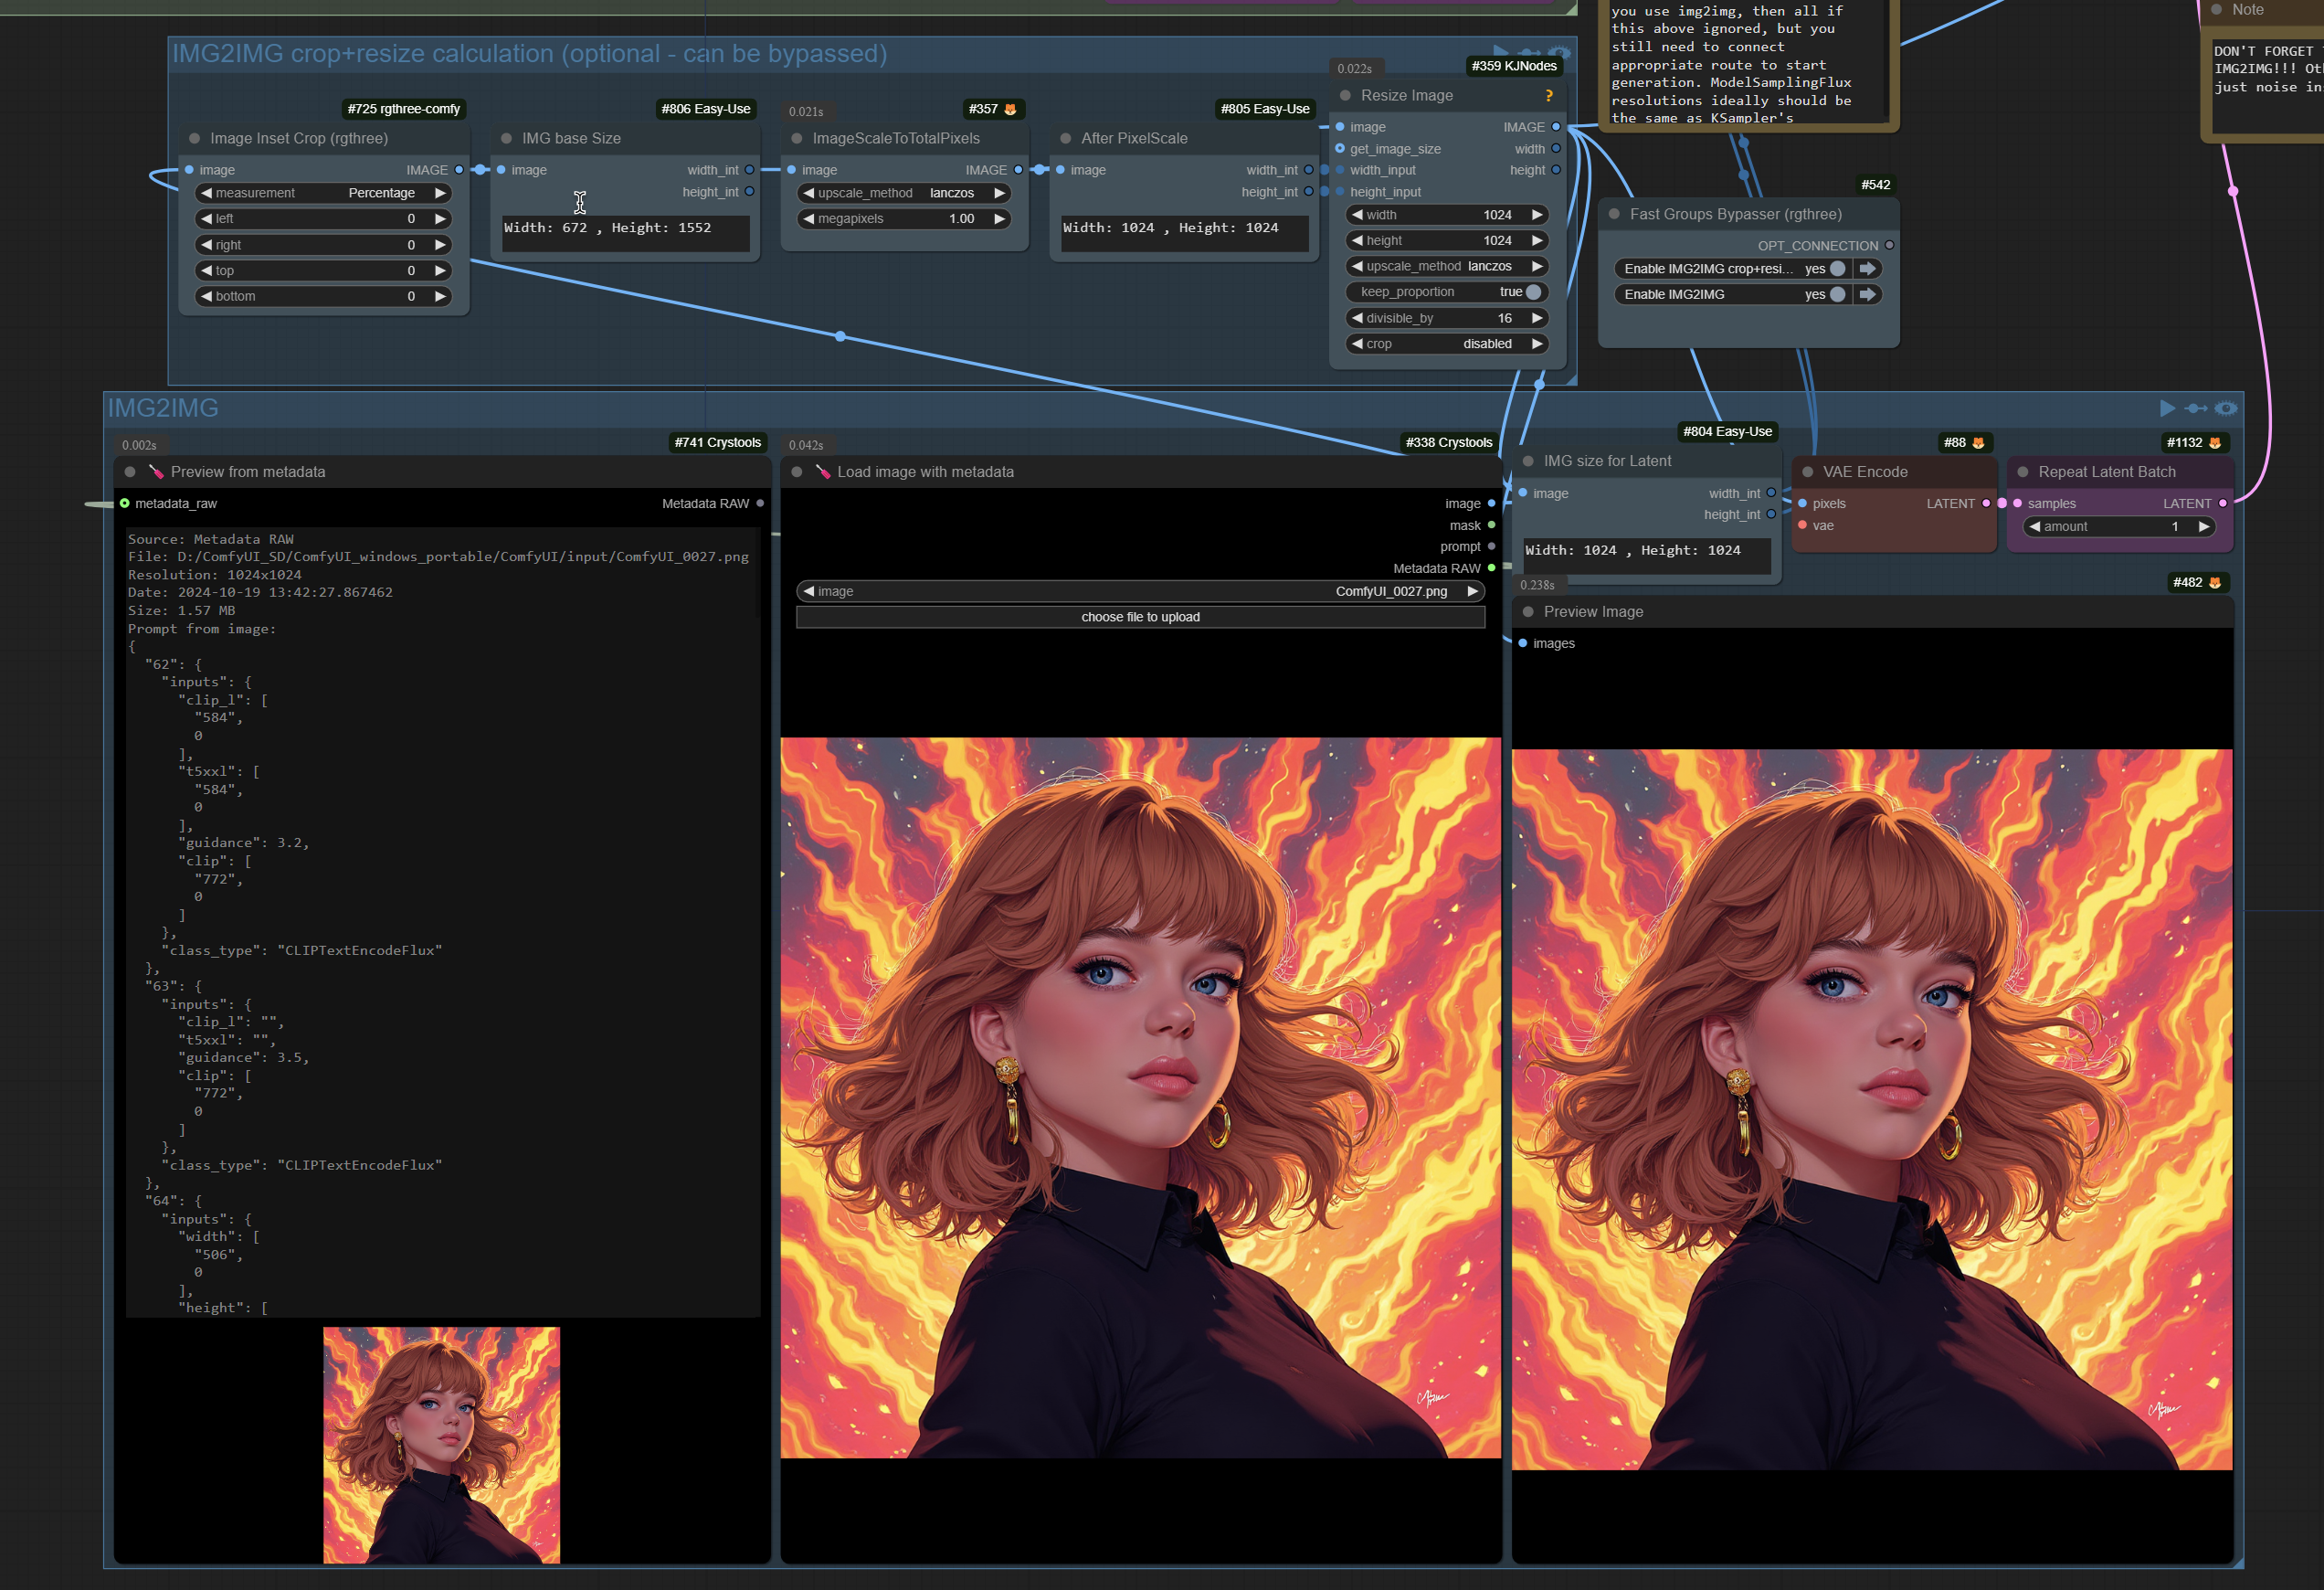Click the go-to arrow beside Enable IMG2IMG
Image resolution: width=2324 pixels, height=1590 pixels.
[x=1867, y=294]
